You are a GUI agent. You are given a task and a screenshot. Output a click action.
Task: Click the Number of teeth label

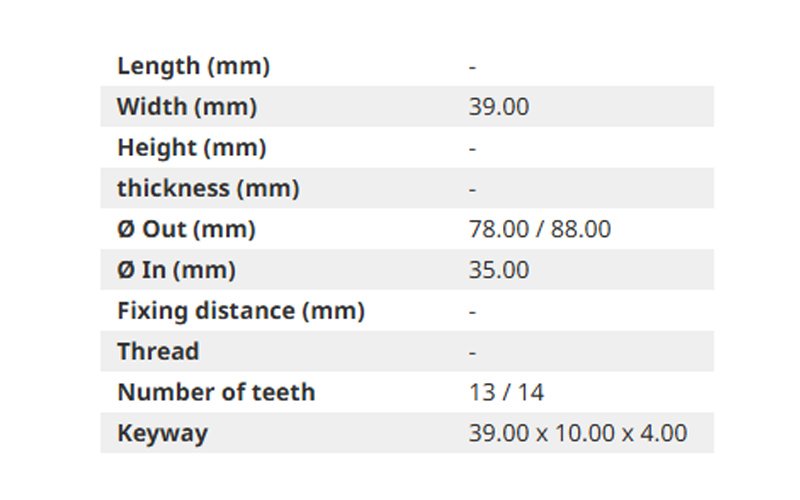216,392
